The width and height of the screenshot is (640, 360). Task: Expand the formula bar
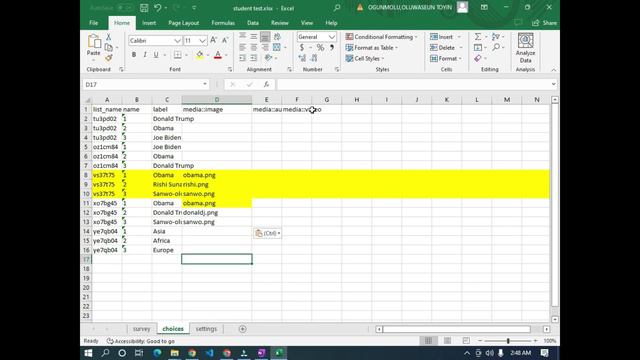[553, 84]
